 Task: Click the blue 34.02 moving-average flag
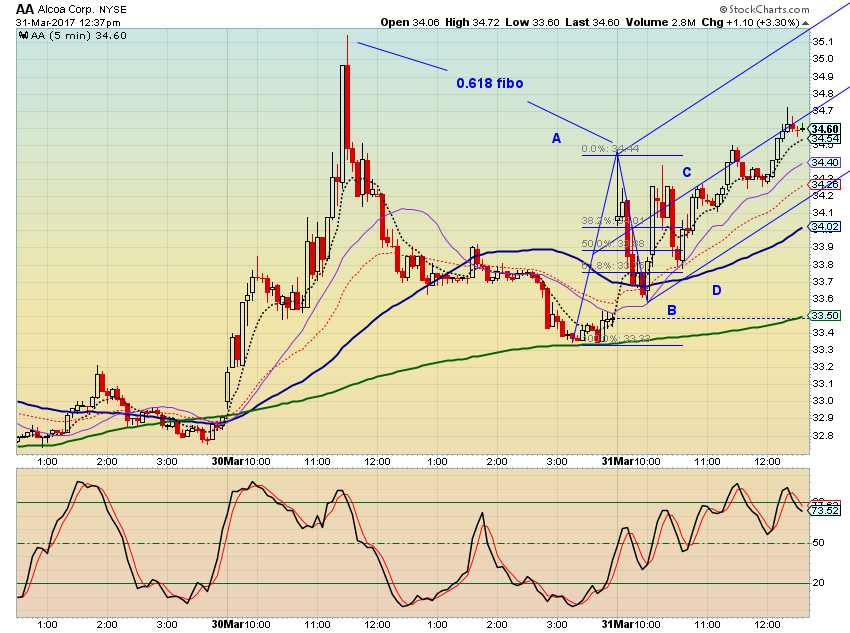coord(825,227)
